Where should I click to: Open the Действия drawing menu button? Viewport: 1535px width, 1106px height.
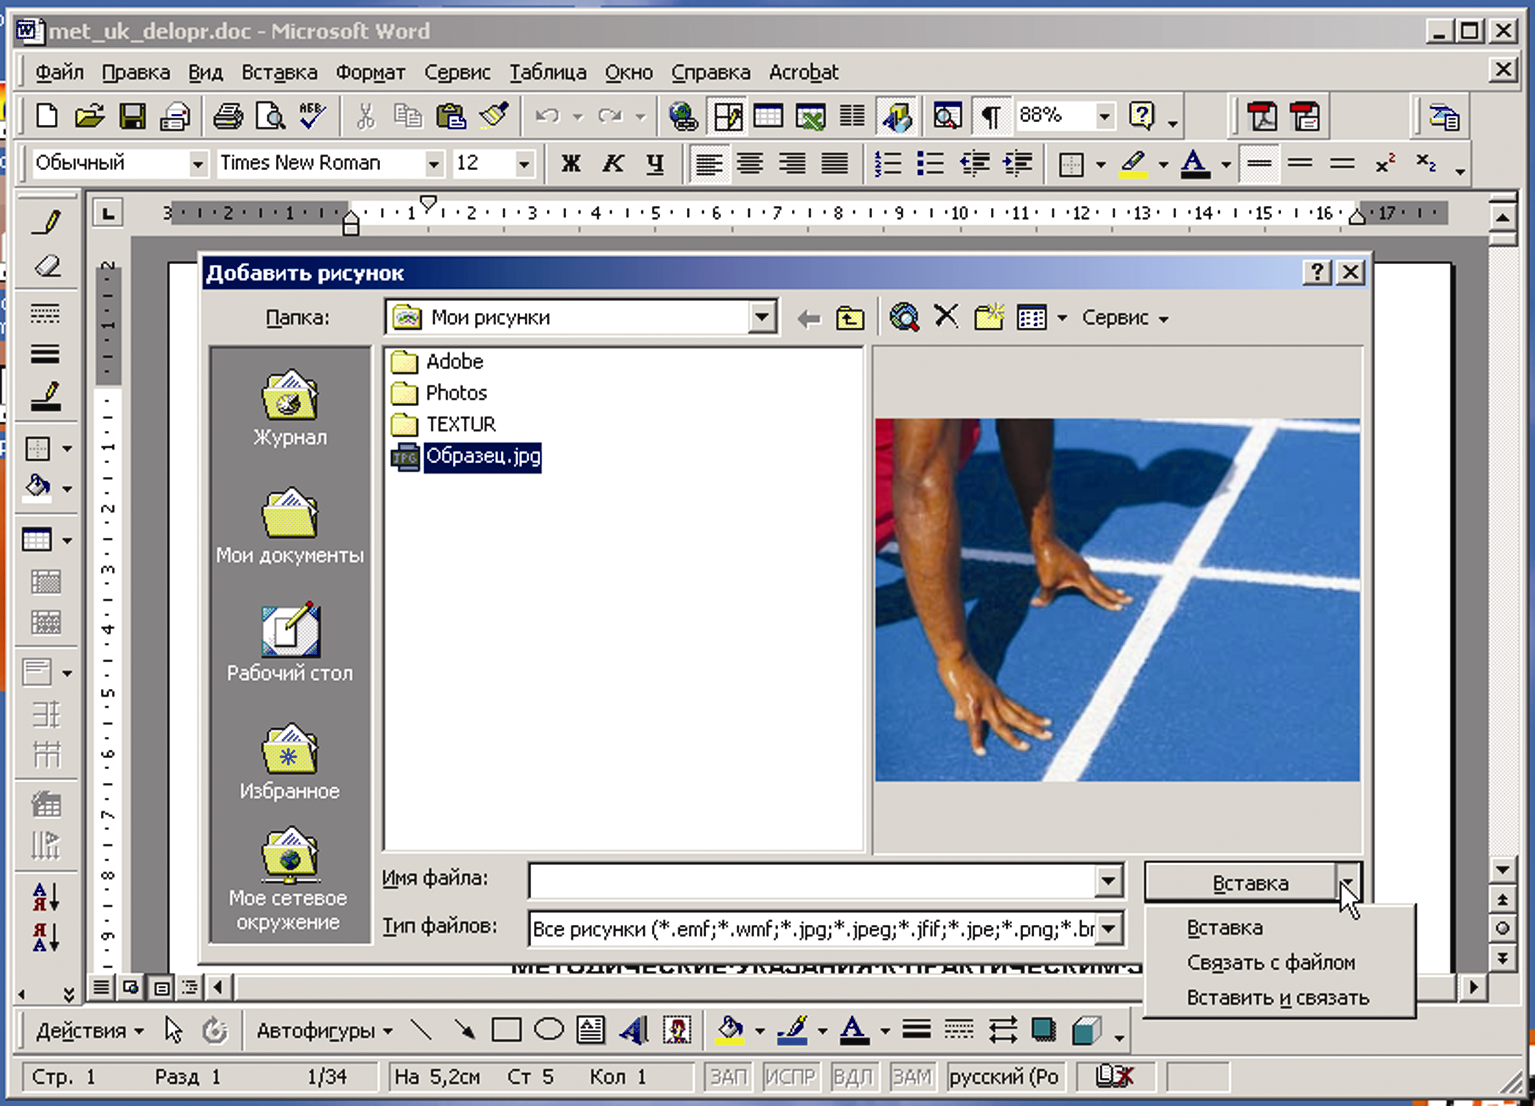(89, 1031)
